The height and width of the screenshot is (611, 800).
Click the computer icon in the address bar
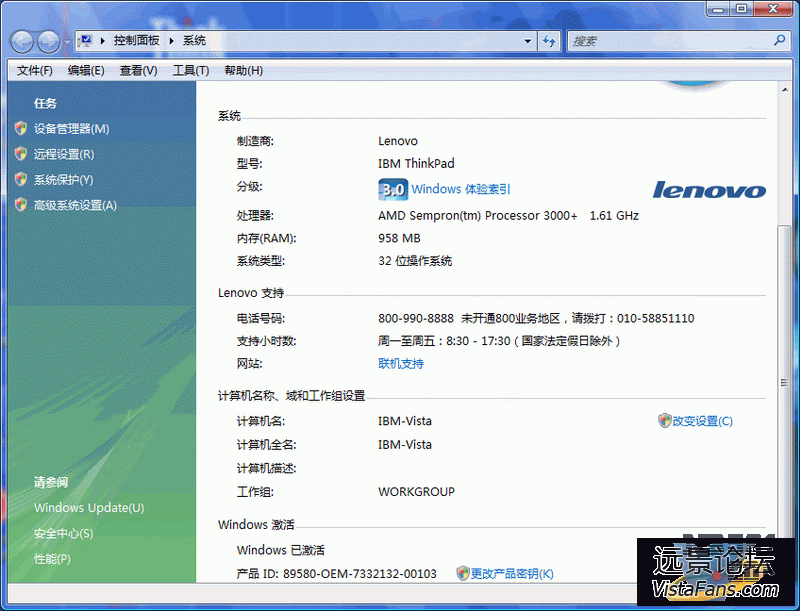86,41
